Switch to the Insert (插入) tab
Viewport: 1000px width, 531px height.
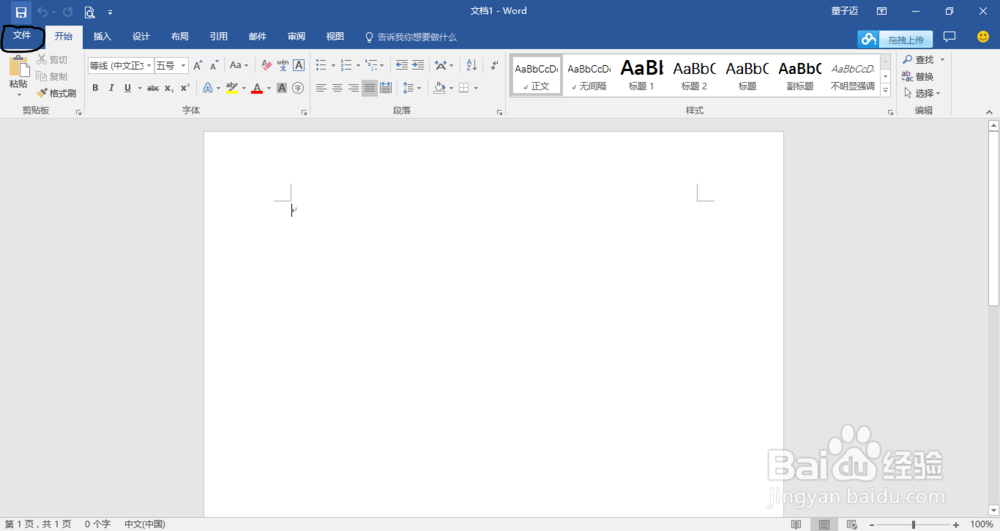tap(102, 36)
